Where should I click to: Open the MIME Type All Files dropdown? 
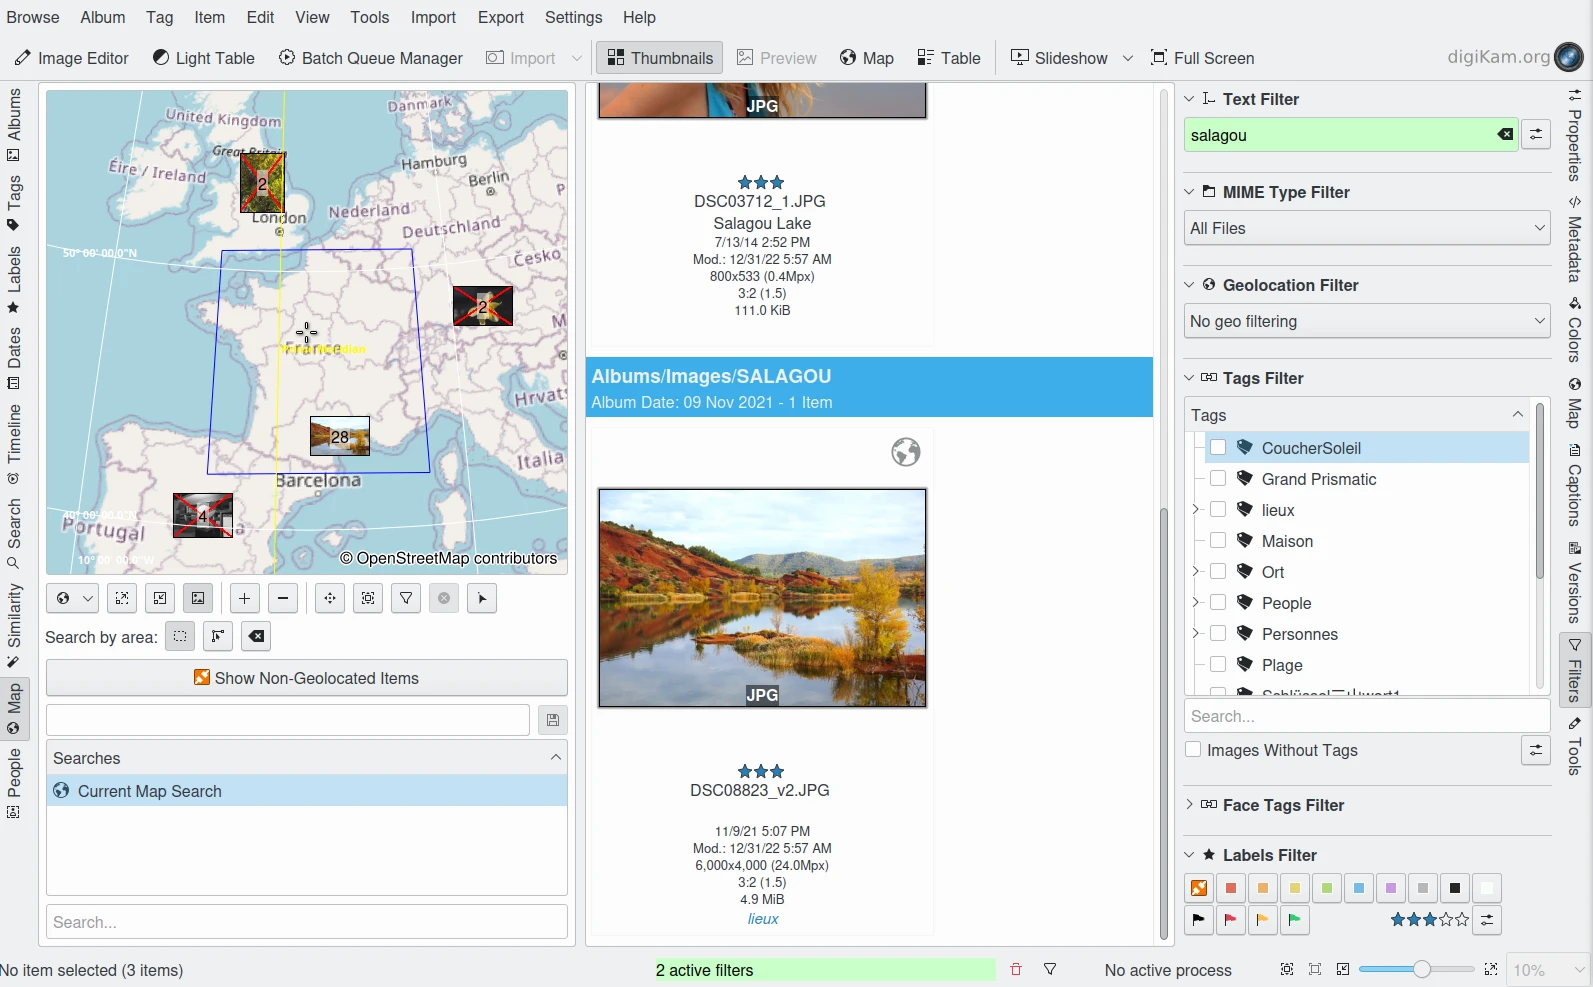1366,229
